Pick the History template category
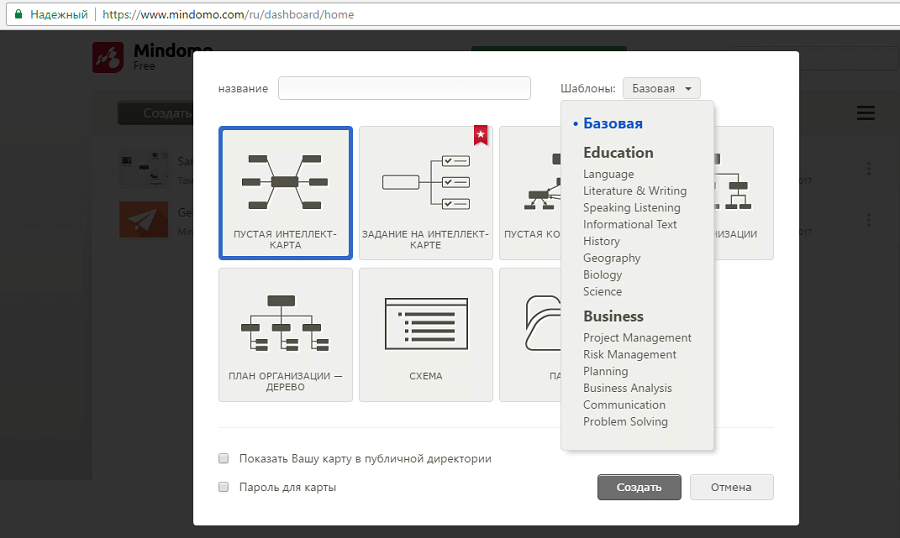Image resolution: width=900 pixels, height=538 pixels. pyautogui.click(x=602, y=241)
